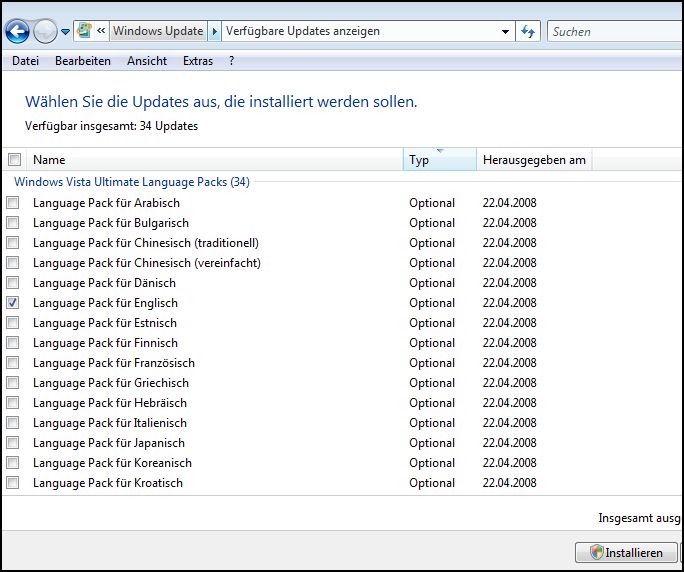Check the Language Pack für Koreanisch checkbox
Viewport: 684px width, 572px height.
(x=13, y=462)
